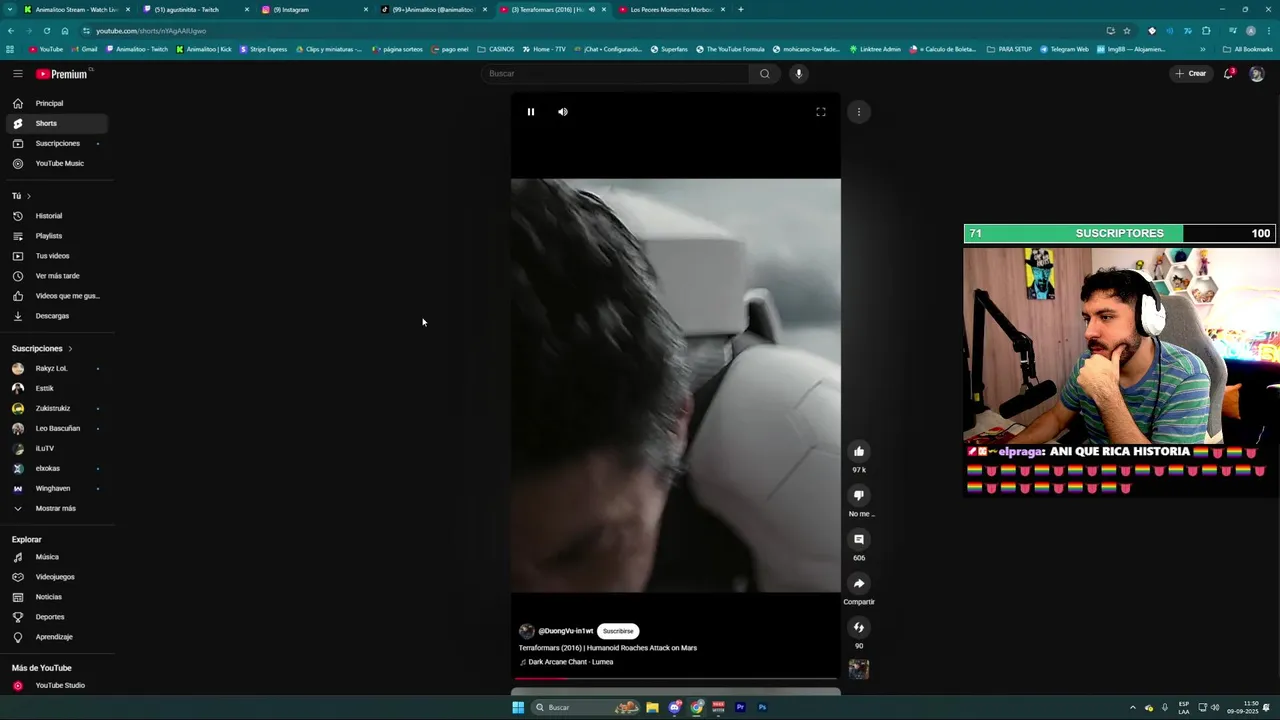Open Historial in the sidebar

(x=56, y=216)
